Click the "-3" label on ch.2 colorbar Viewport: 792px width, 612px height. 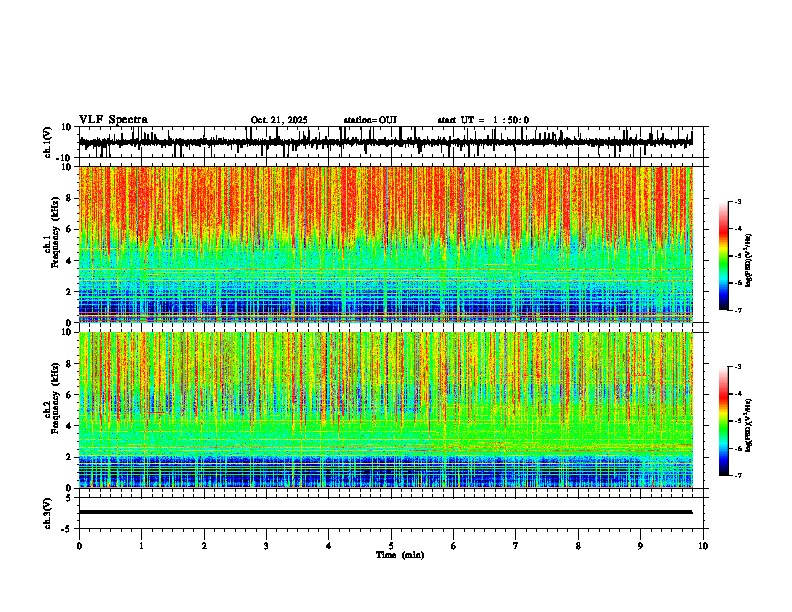(x=738, y=367)
